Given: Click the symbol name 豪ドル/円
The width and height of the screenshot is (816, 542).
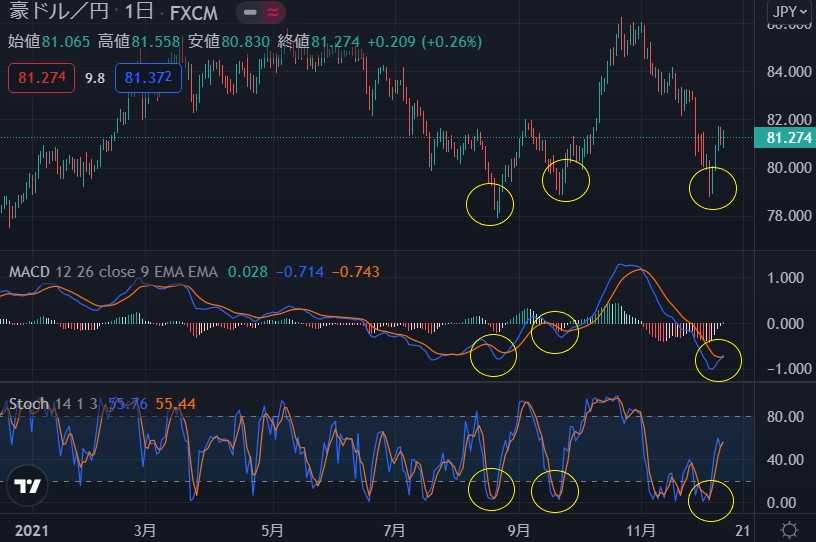Looking at the screenshot, I should click(x=59, y=11).
